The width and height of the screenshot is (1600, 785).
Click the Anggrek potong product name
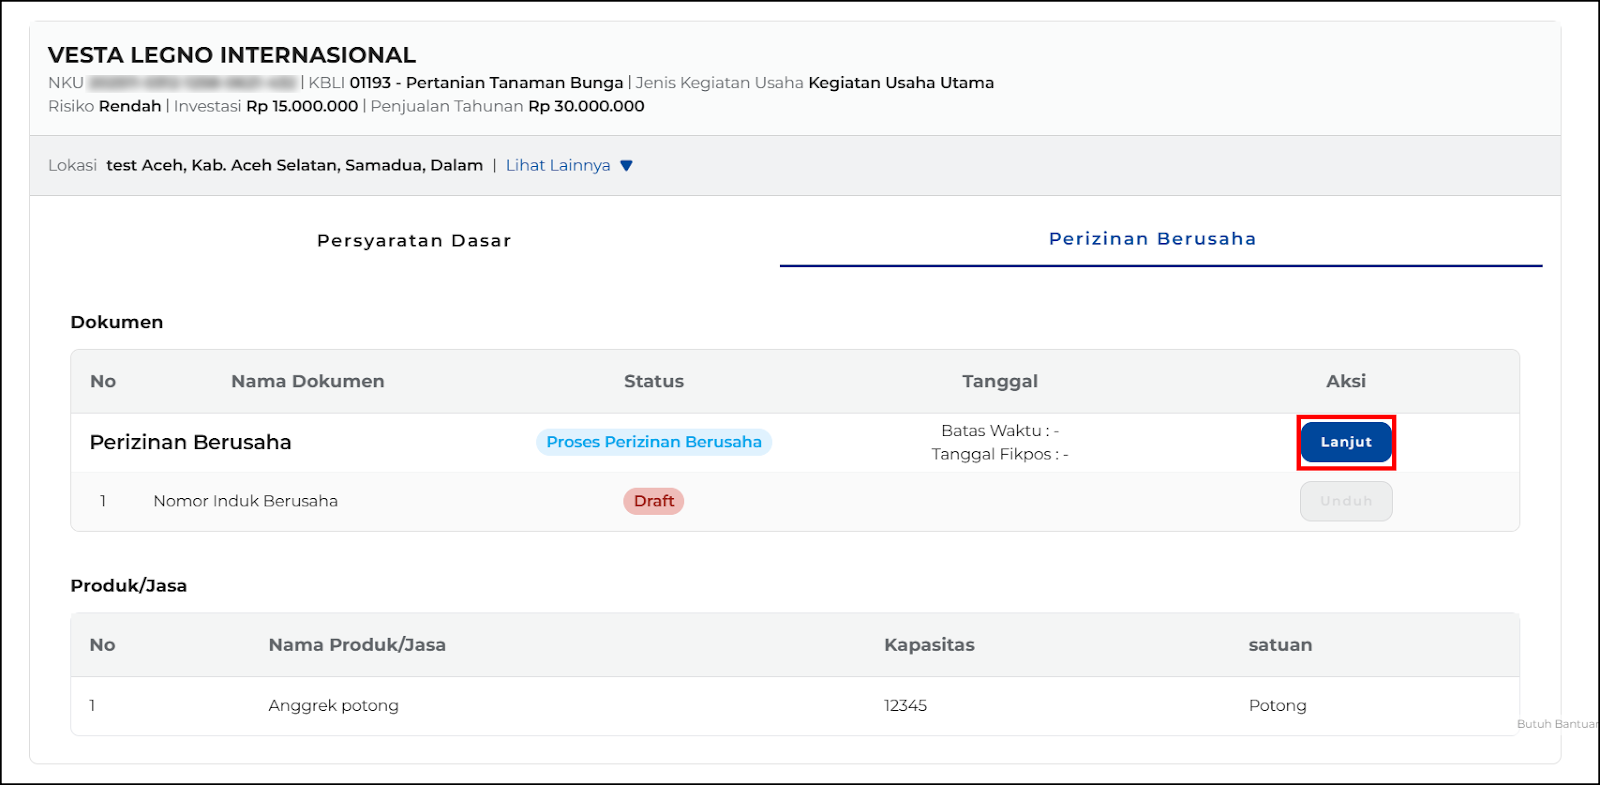[333, 705]
